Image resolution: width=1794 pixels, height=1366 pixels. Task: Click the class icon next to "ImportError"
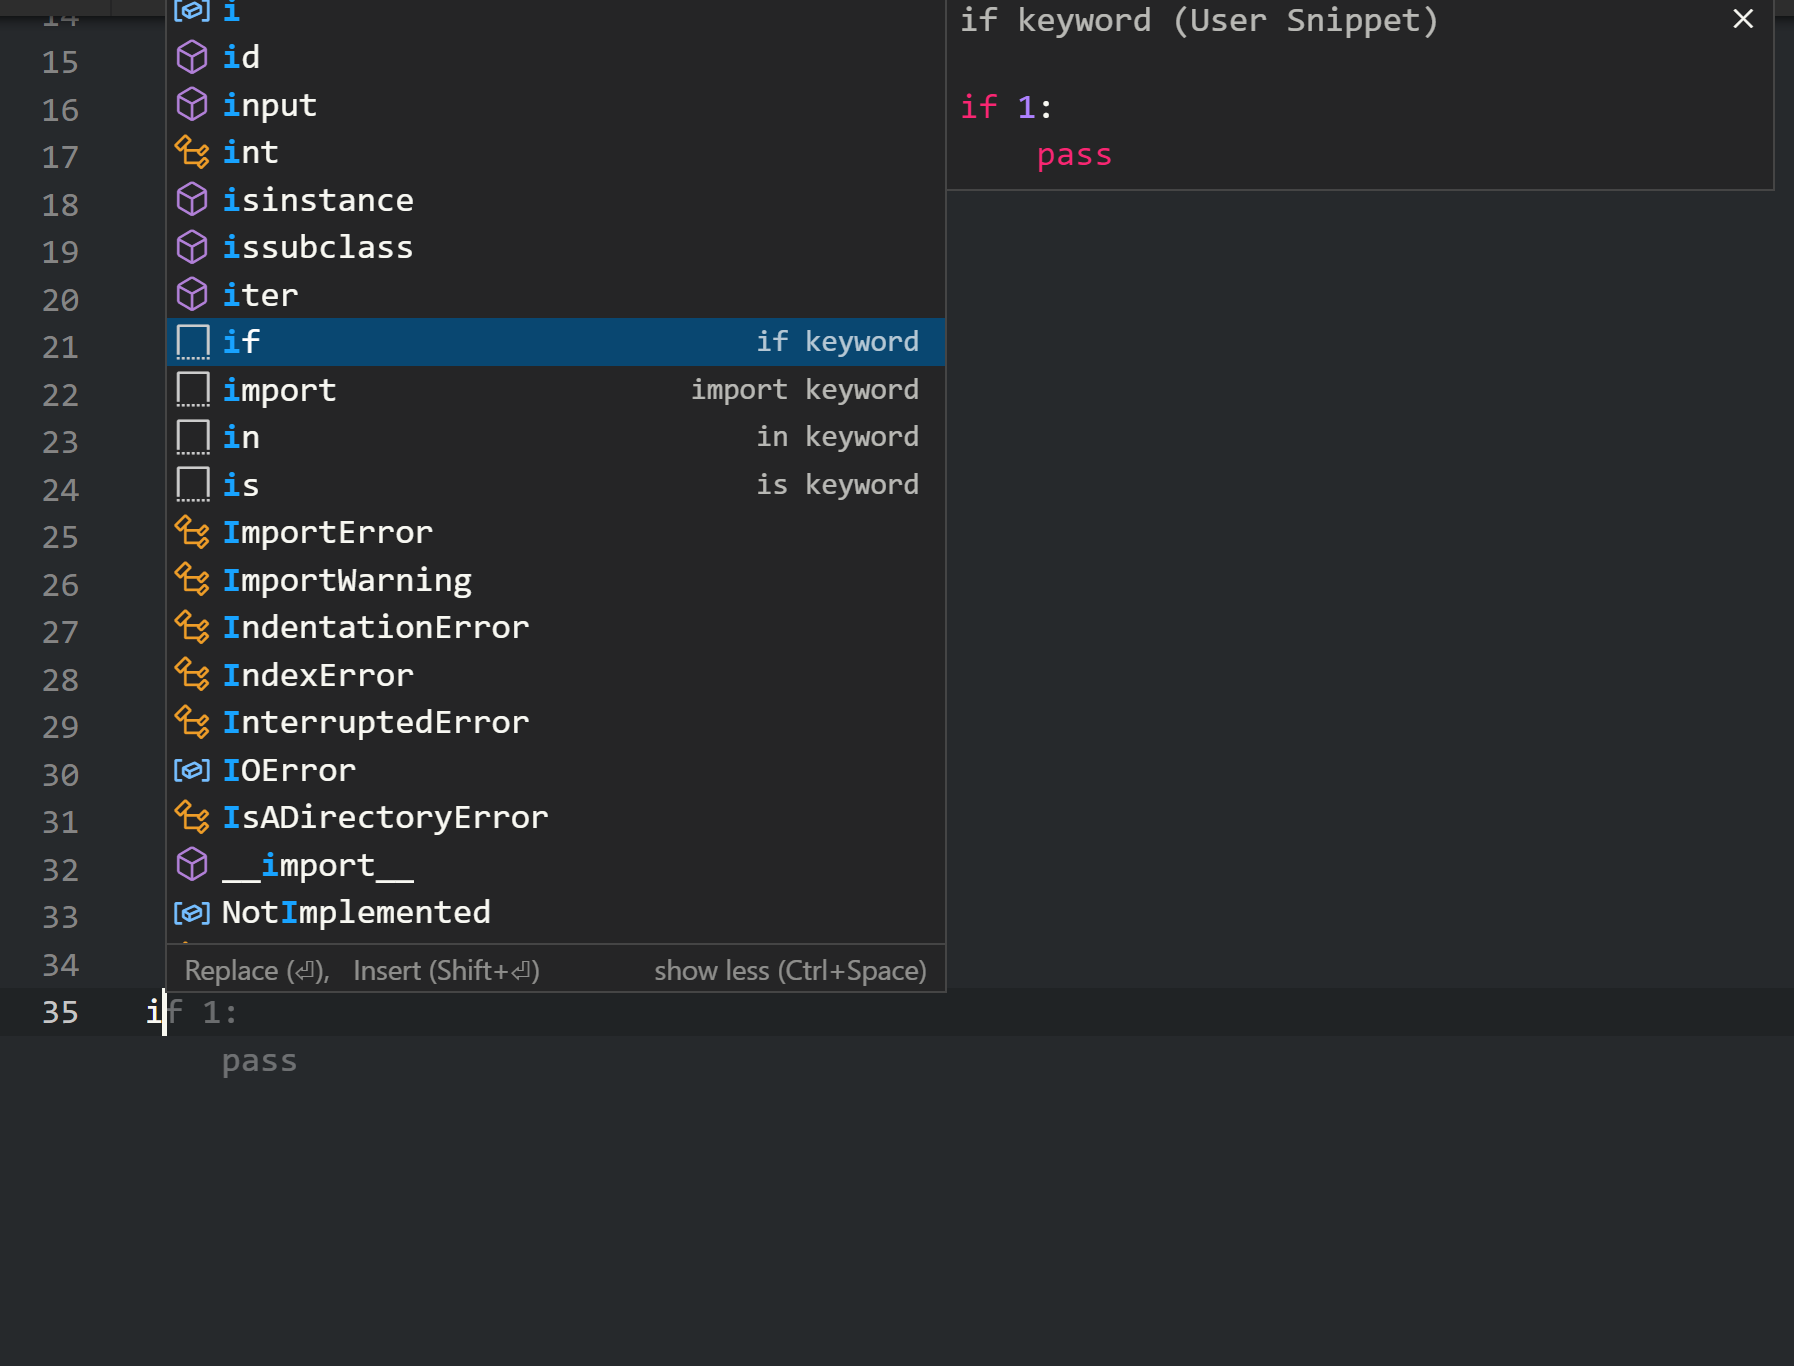point(192,531)
